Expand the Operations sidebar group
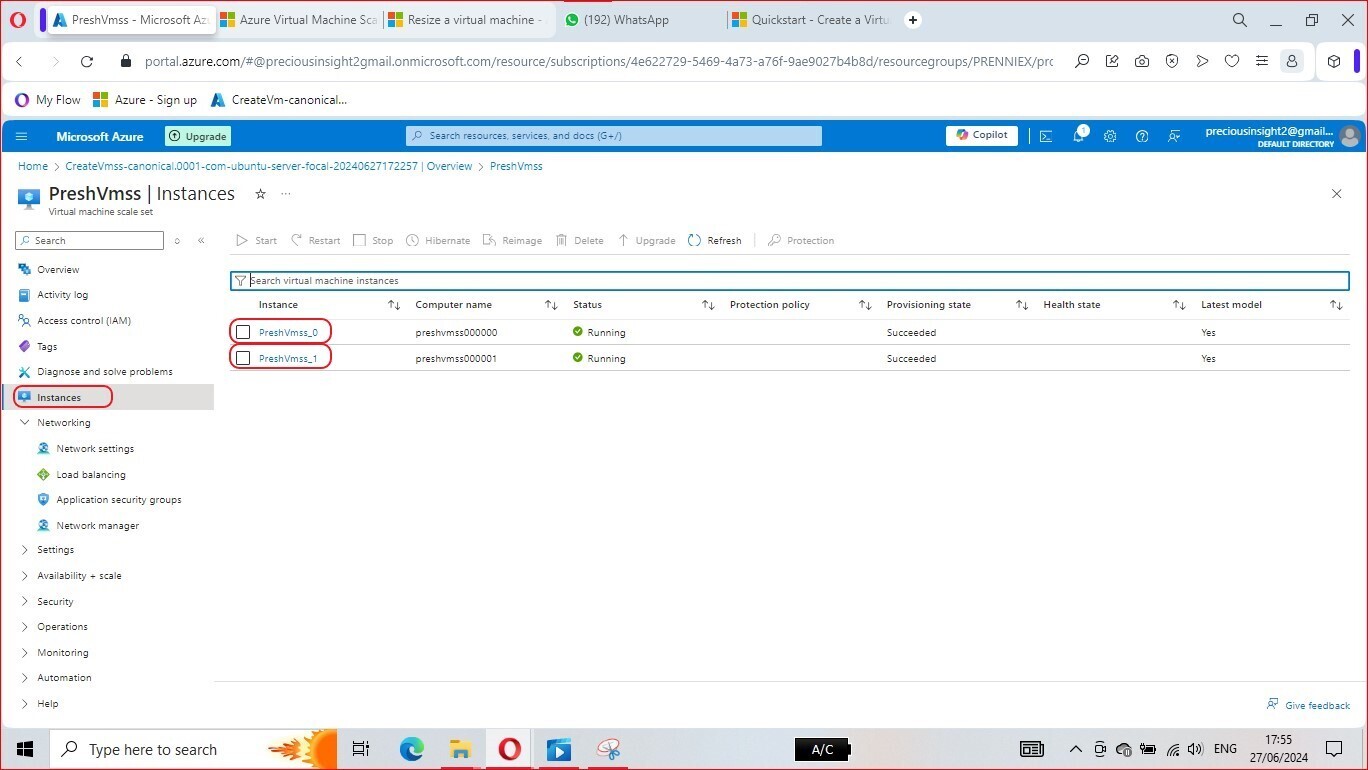The height and width of the screenshot is (770, 1368). (x=25, y=627)
